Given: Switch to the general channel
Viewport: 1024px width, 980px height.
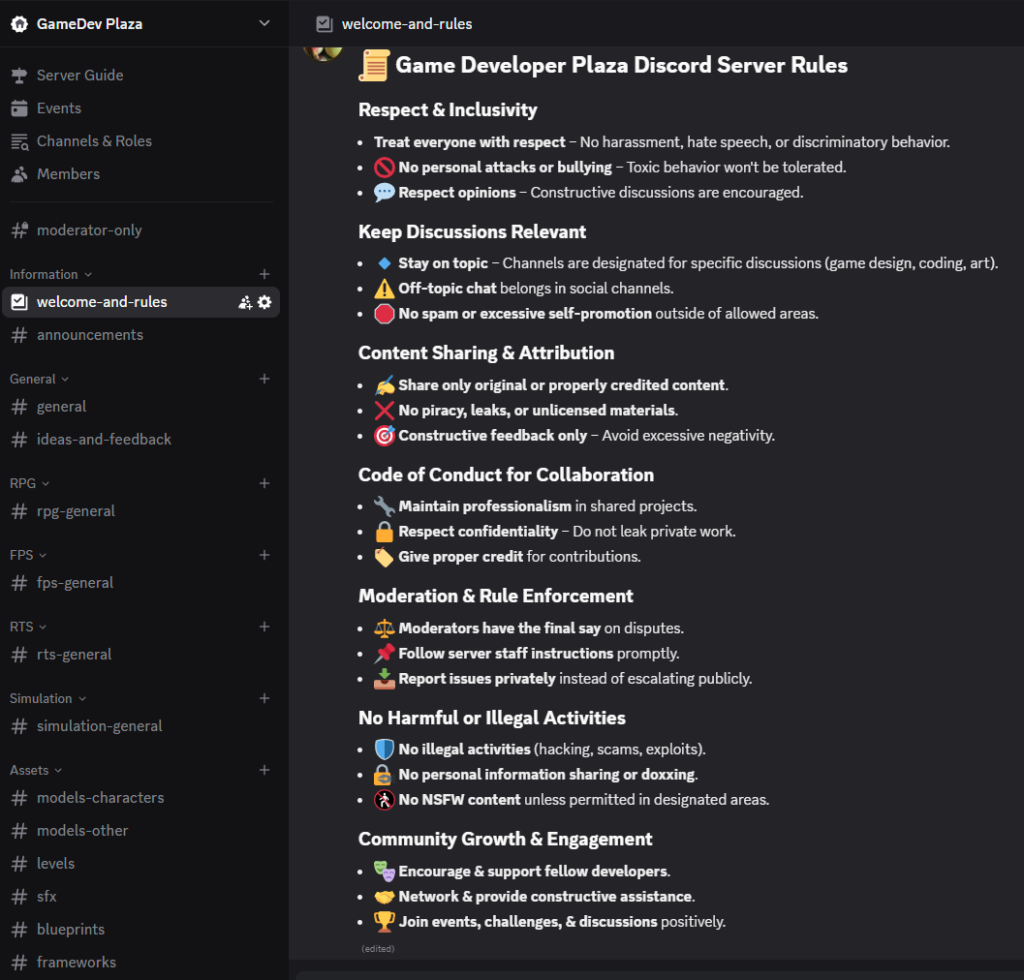Looking at the screenshot, I should (141, 407).
